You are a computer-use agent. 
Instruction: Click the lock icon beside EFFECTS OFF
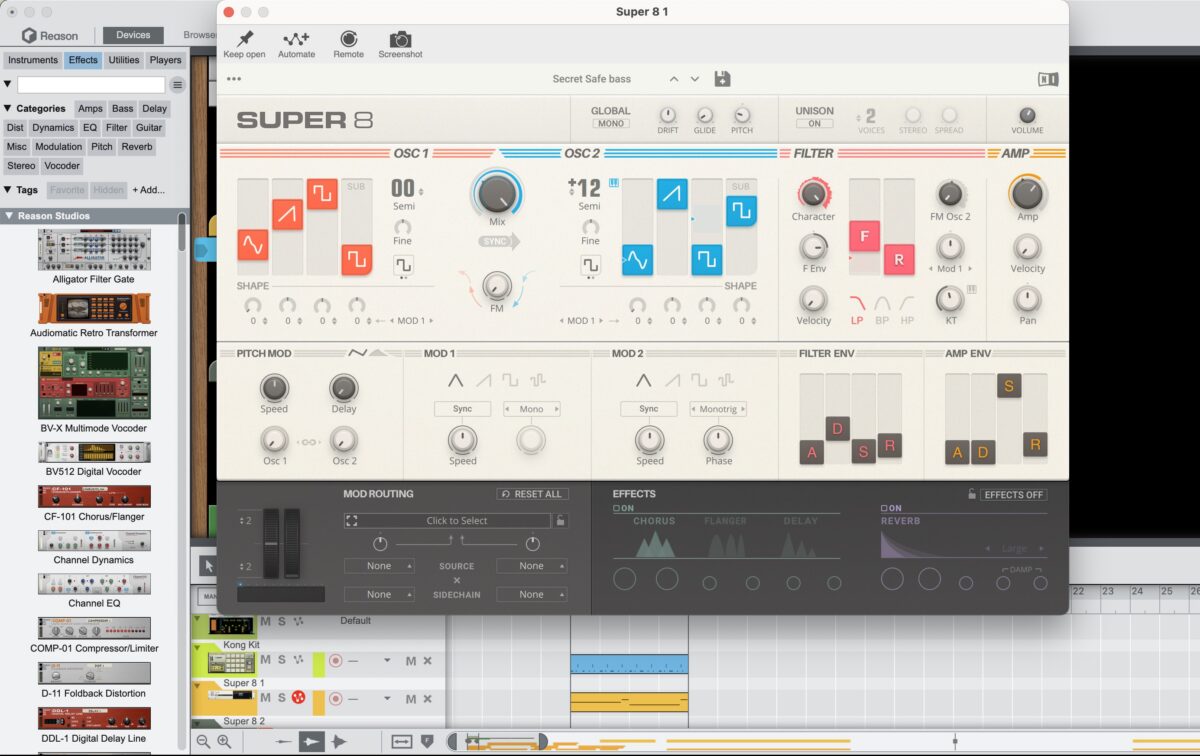click(971, 494)
